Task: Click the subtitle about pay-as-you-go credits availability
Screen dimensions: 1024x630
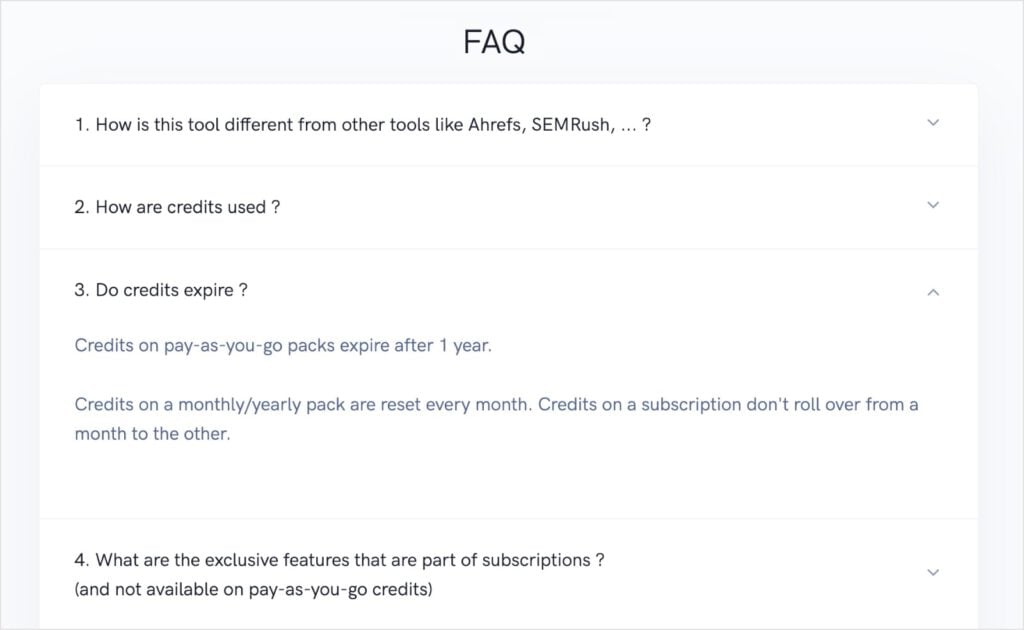Action: 252,589
